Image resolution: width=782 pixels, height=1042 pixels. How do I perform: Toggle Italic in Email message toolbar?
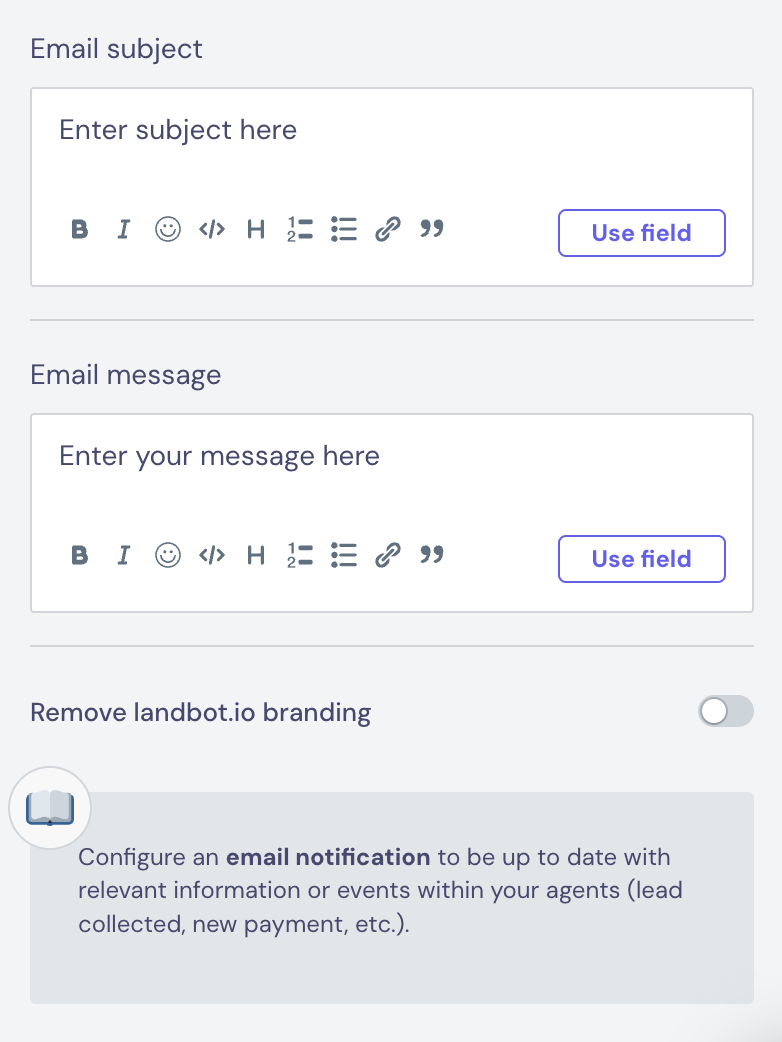tap(124, 555)
